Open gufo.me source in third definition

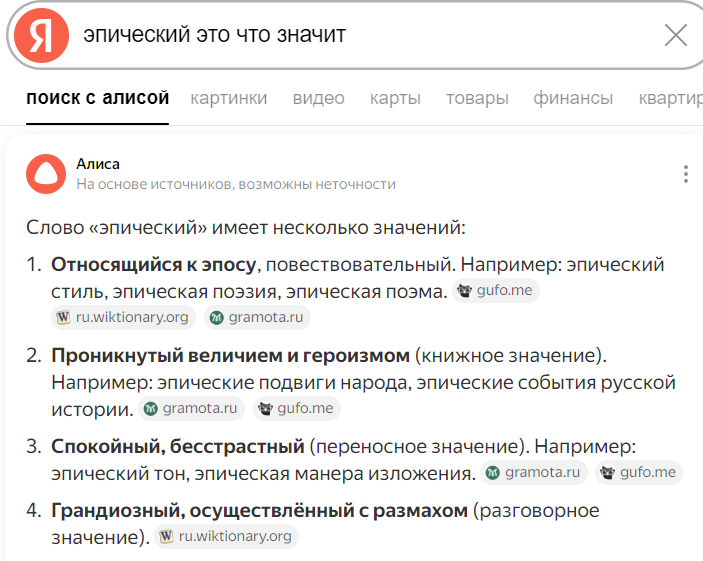click(638, 473)
